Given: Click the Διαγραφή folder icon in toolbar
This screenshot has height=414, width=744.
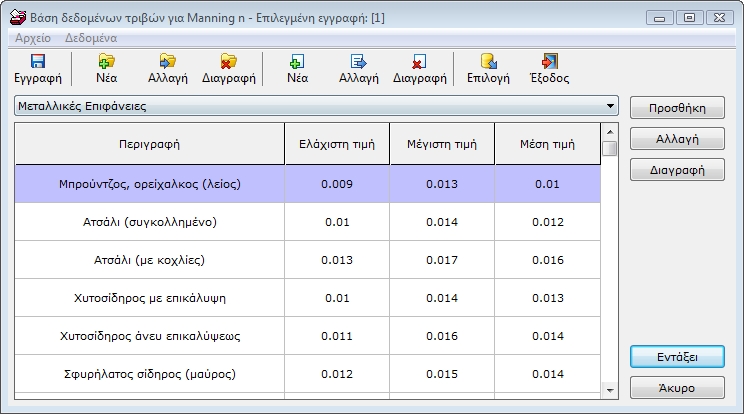Looking at the screenshot, I should [229, 61].
